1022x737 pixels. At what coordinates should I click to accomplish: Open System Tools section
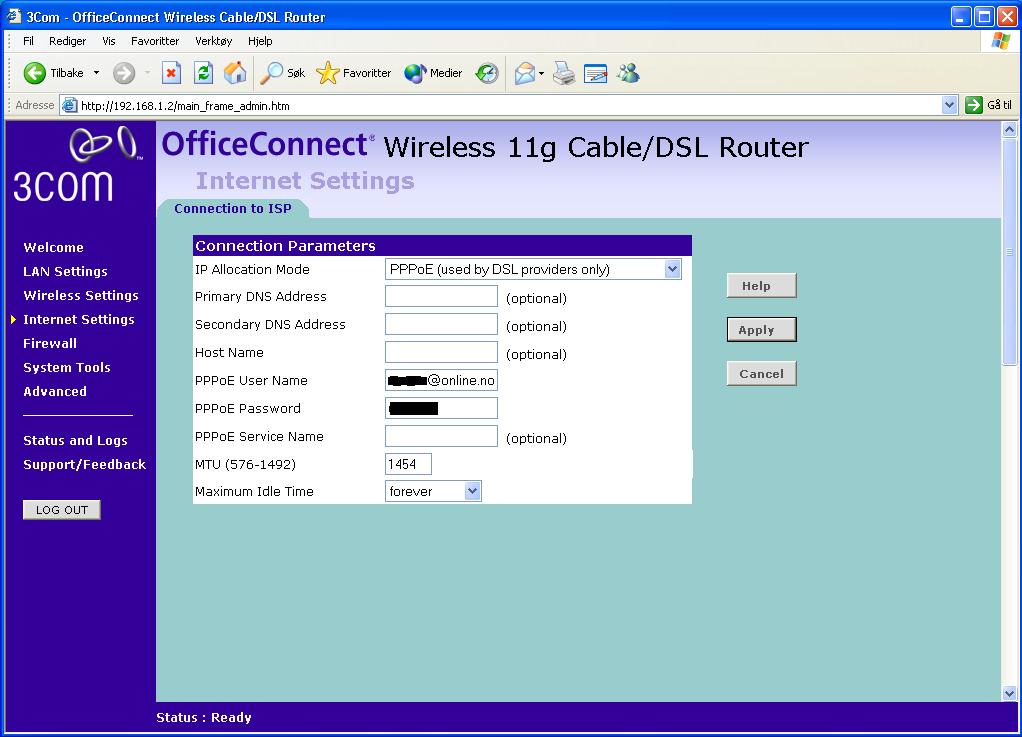point(66,368)
